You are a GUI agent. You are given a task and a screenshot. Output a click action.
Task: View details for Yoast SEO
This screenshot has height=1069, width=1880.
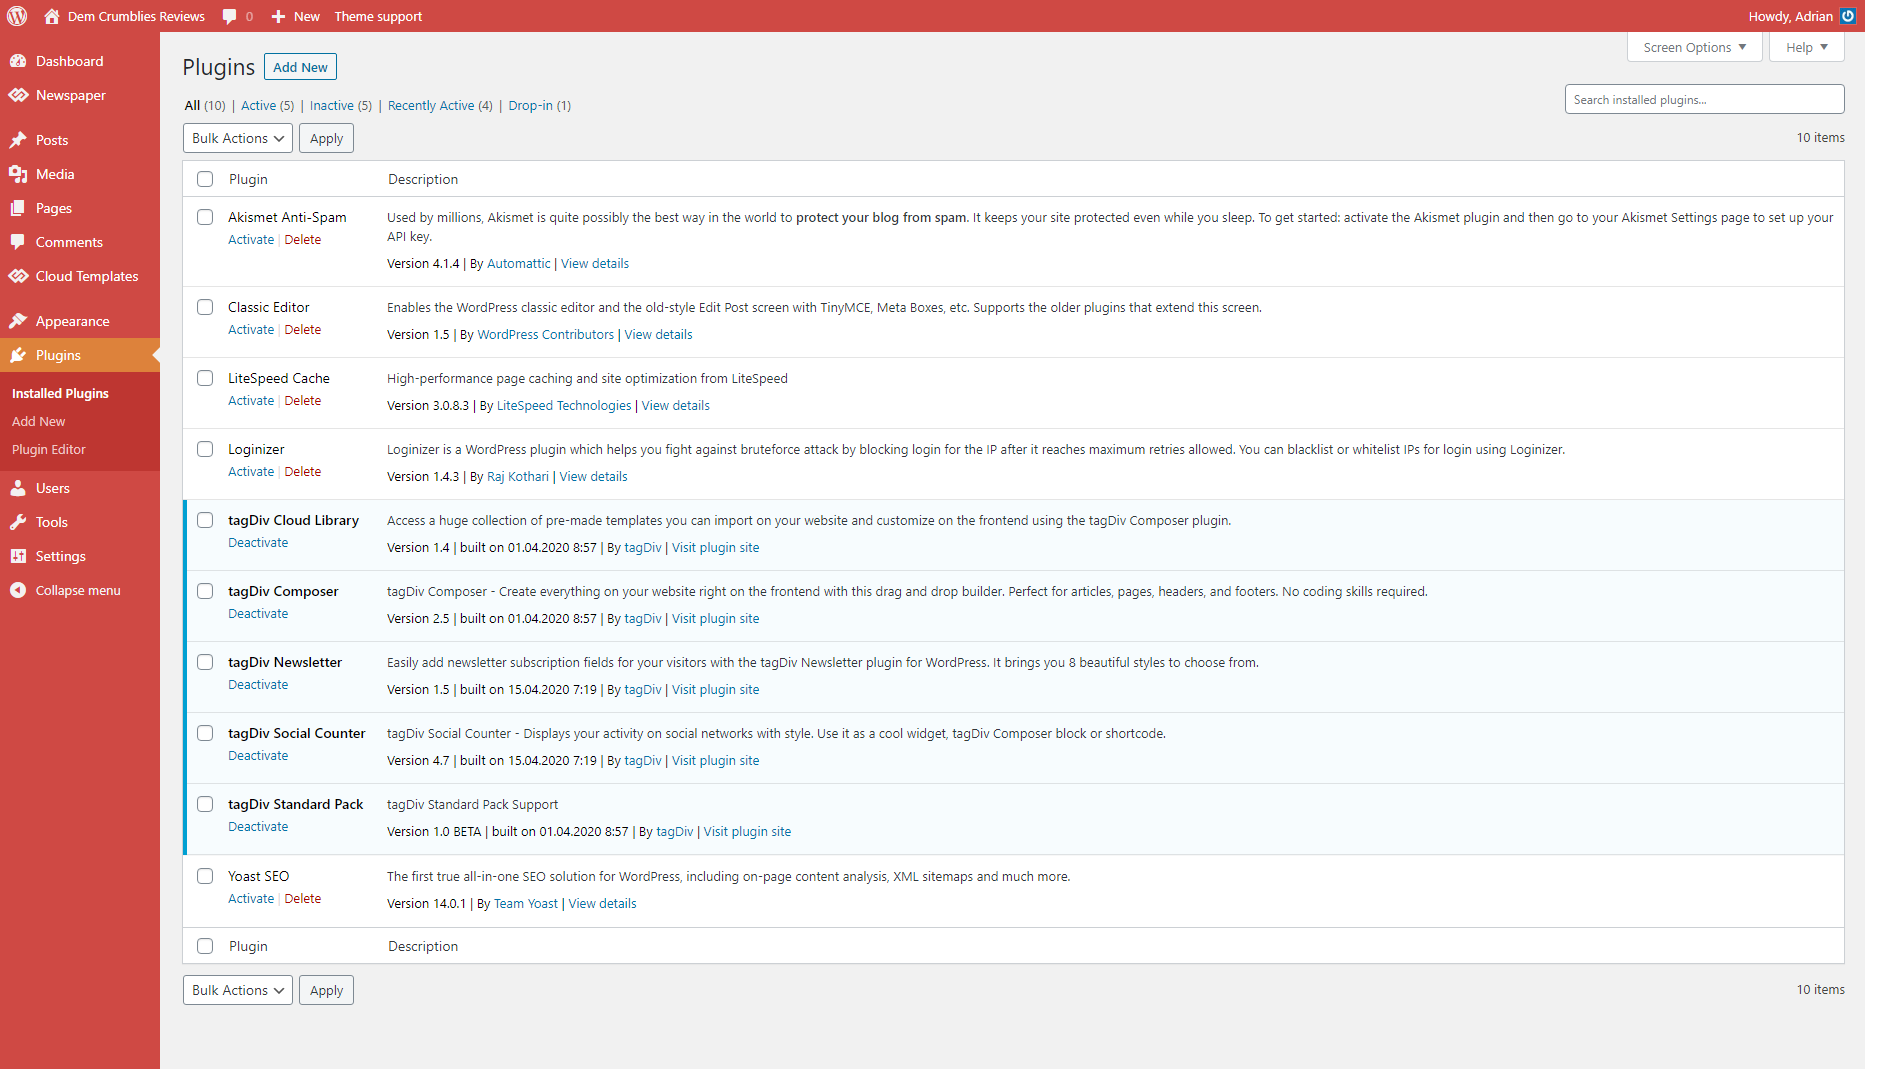tap(603, 903)
